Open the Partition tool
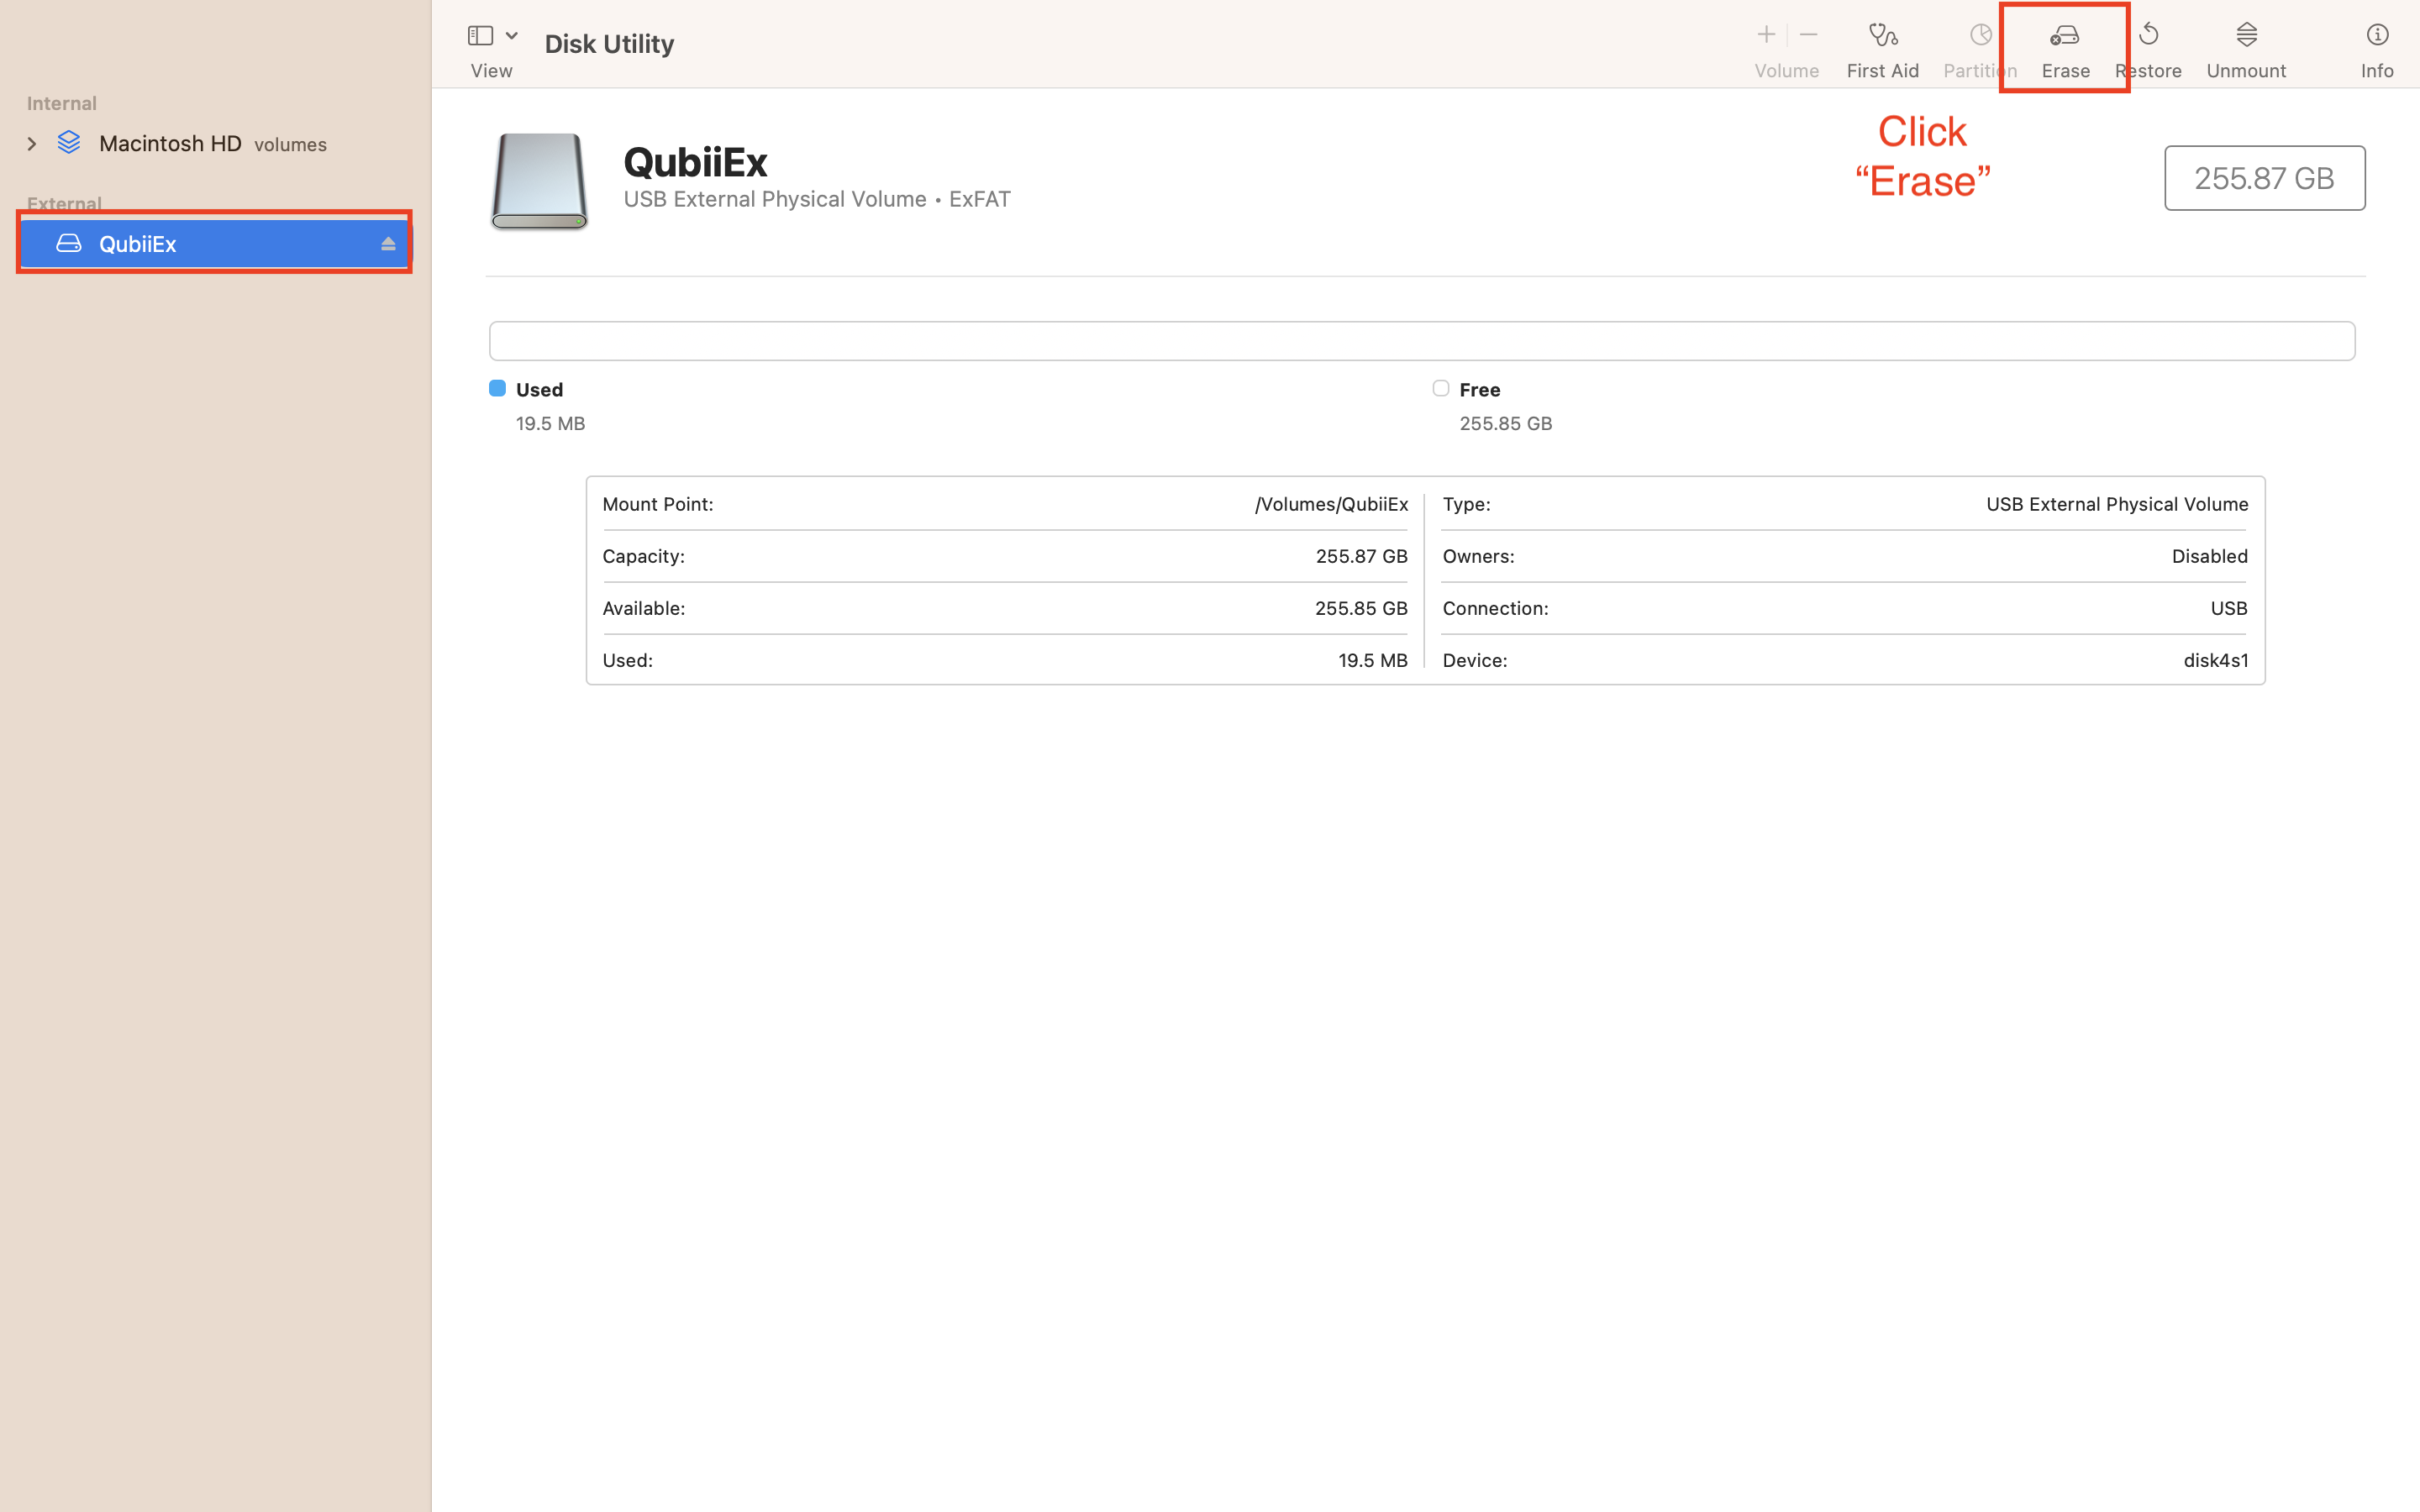This screenshot has height=1512, width=2420. pyautogui.click(x=1979, y=47)
